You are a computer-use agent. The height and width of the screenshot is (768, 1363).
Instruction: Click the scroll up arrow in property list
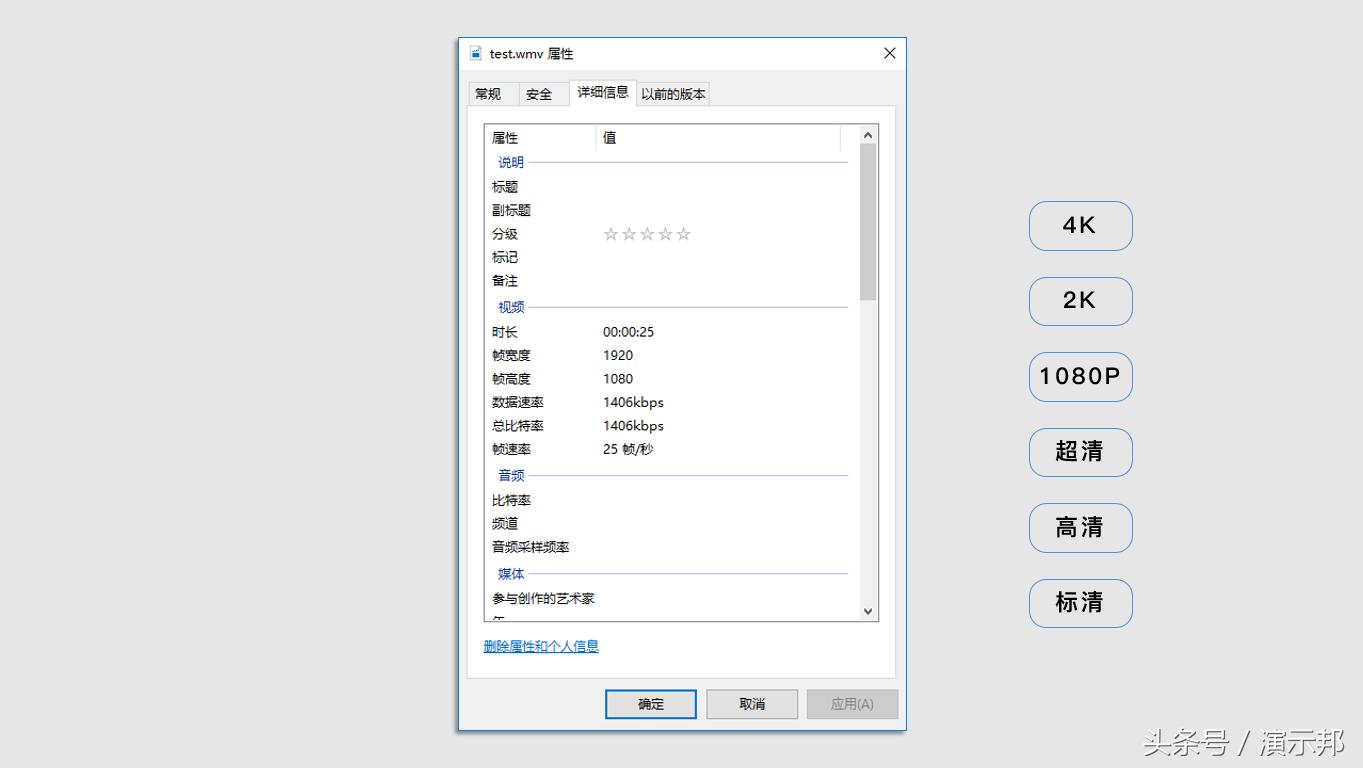tap(867, 135)
